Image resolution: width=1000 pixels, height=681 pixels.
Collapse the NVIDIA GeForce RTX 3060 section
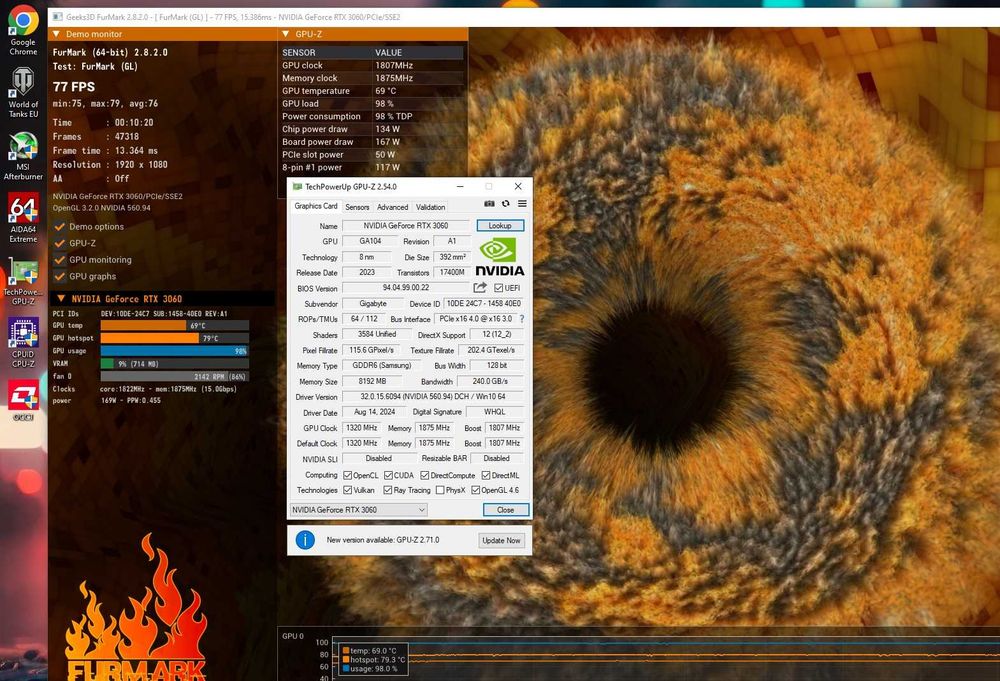(x=61, y=298)
